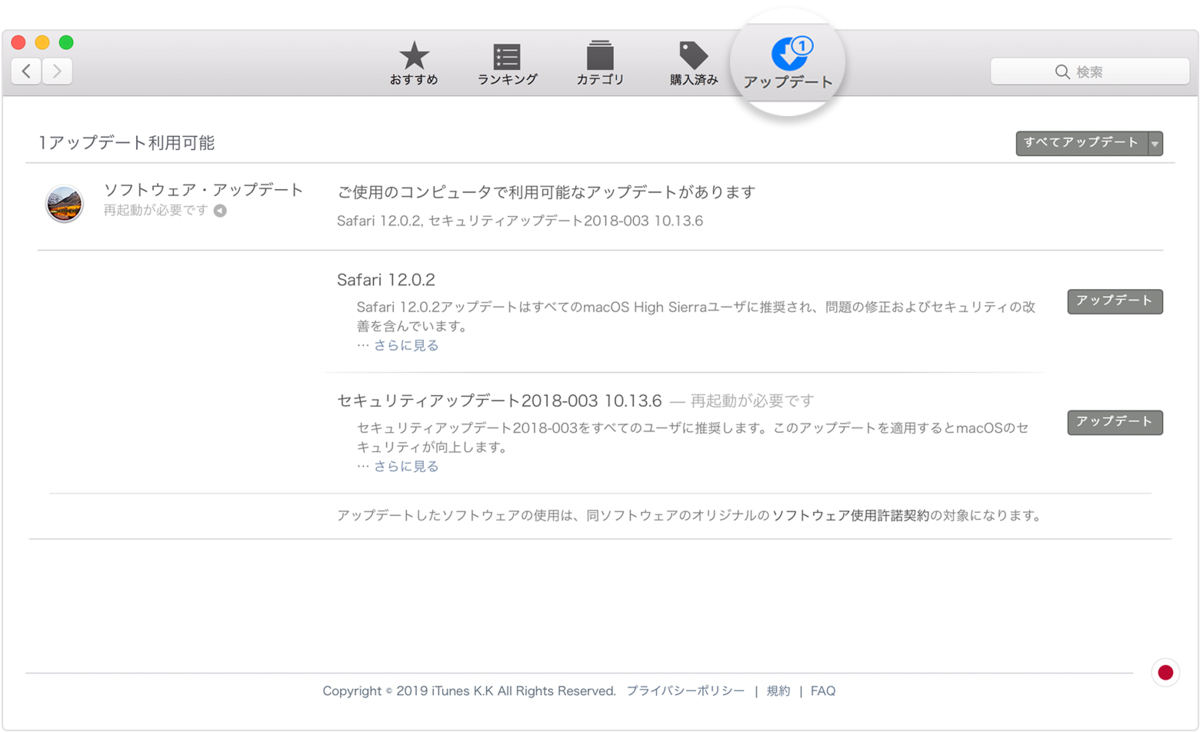Focus the 検索 search field
The image size is (1200, 732).
point(1089,72)
